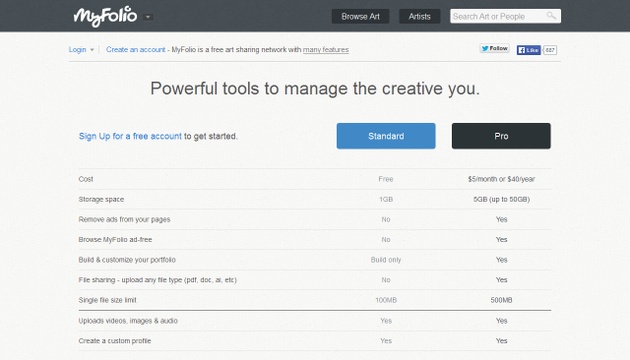Image resolution: width=630 pixels, height=360 pixels.
Task: Select the Free cost value
Action: (x=386, y=179)
